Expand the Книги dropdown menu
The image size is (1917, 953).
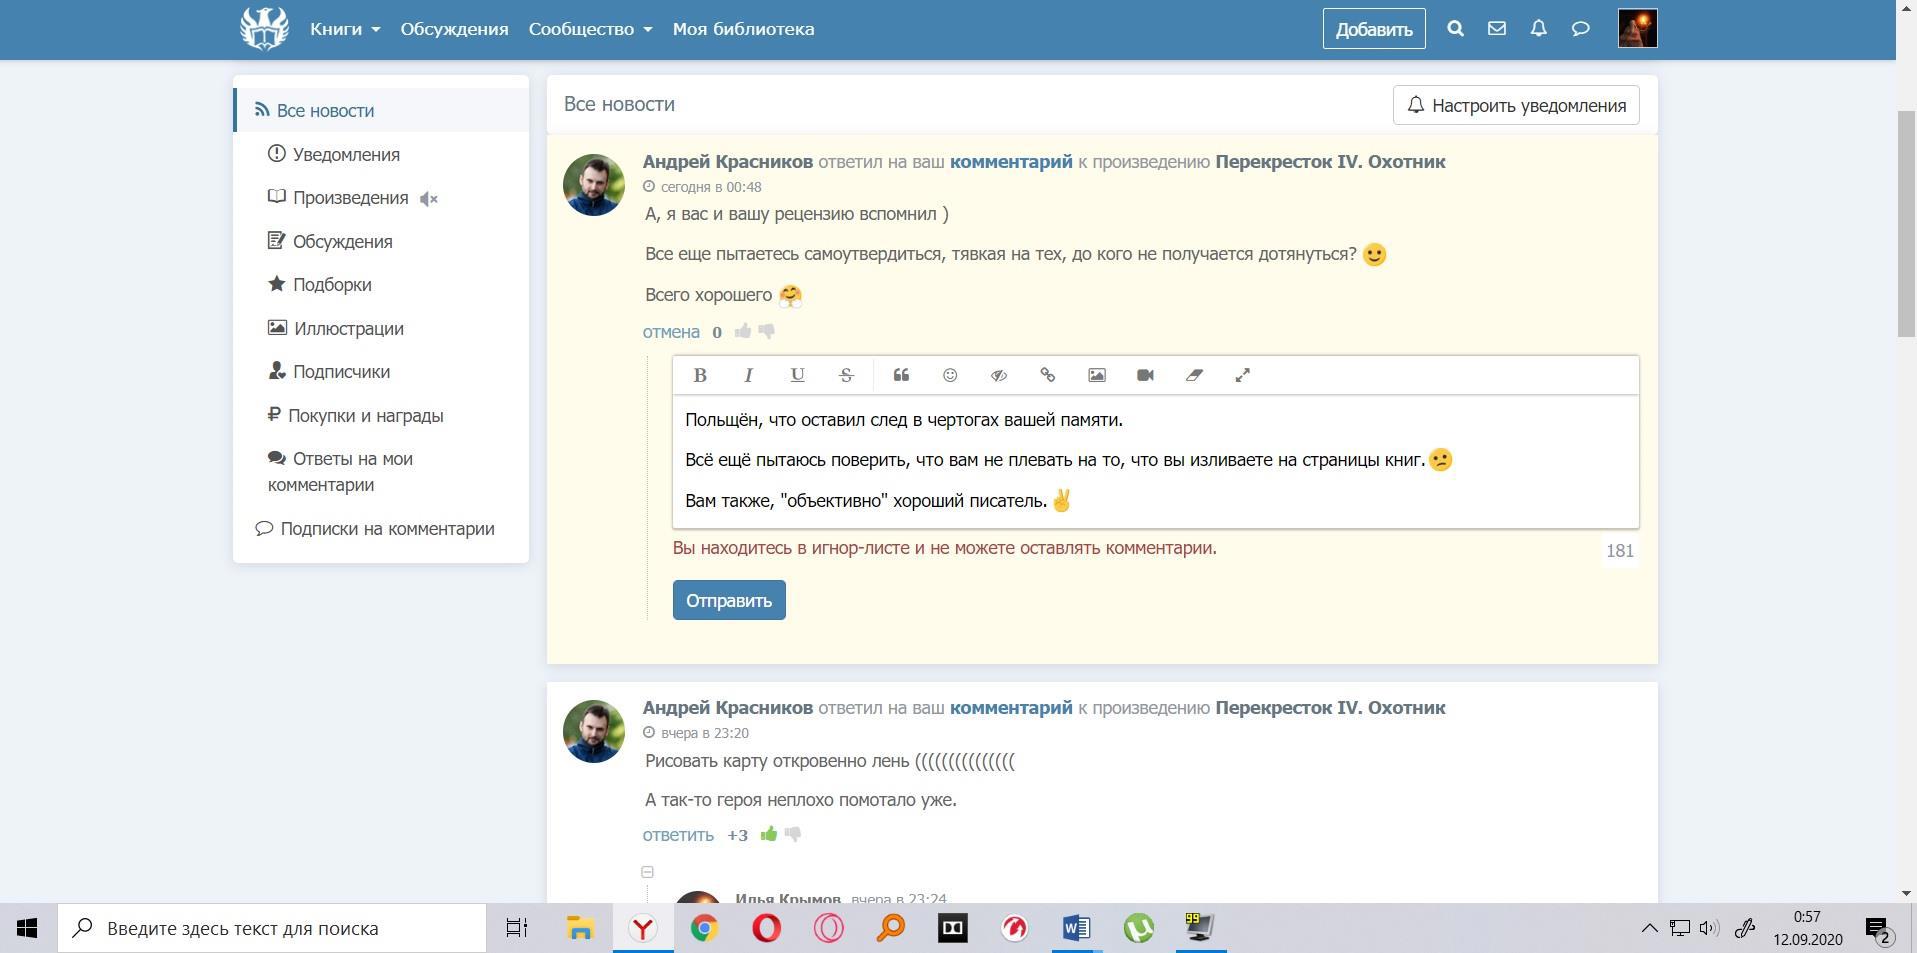[x=344, y=29]
